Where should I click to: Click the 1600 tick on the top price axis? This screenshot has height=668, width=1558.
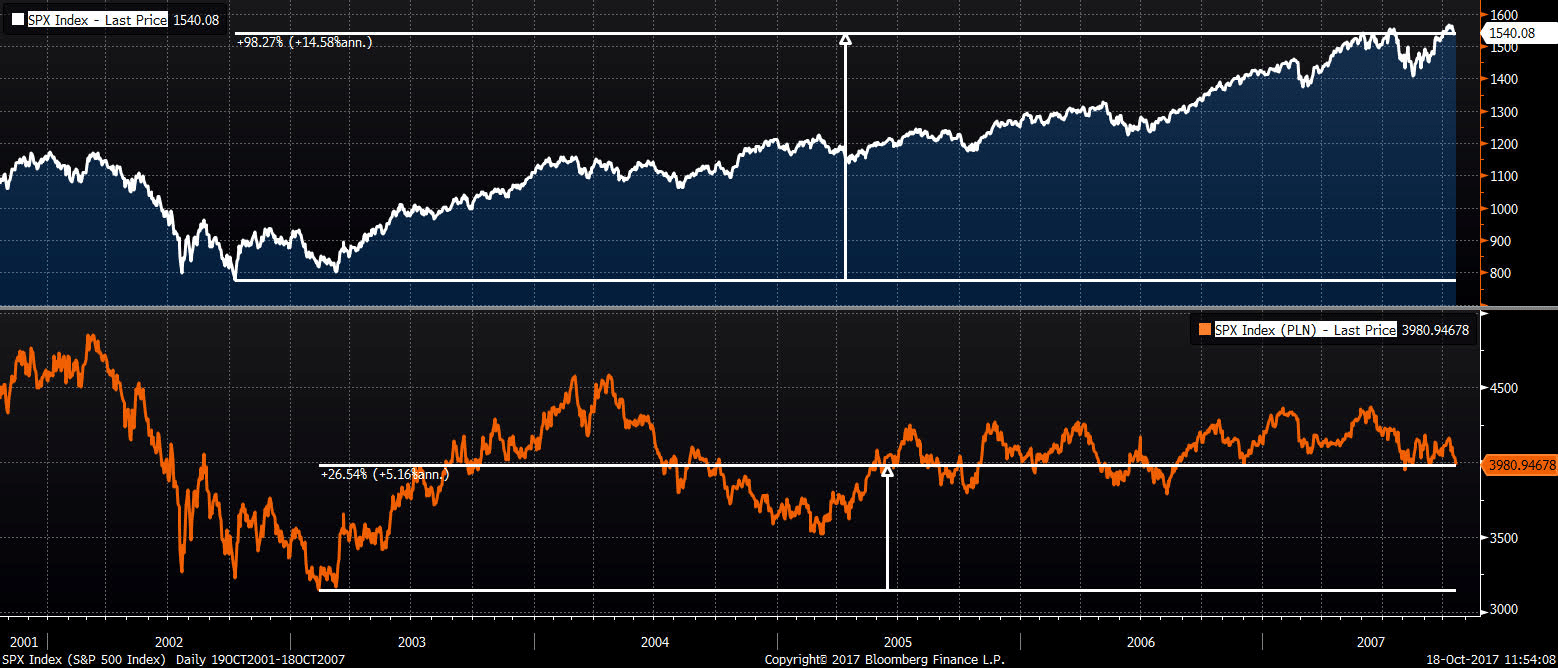(x=1504, y=14)
